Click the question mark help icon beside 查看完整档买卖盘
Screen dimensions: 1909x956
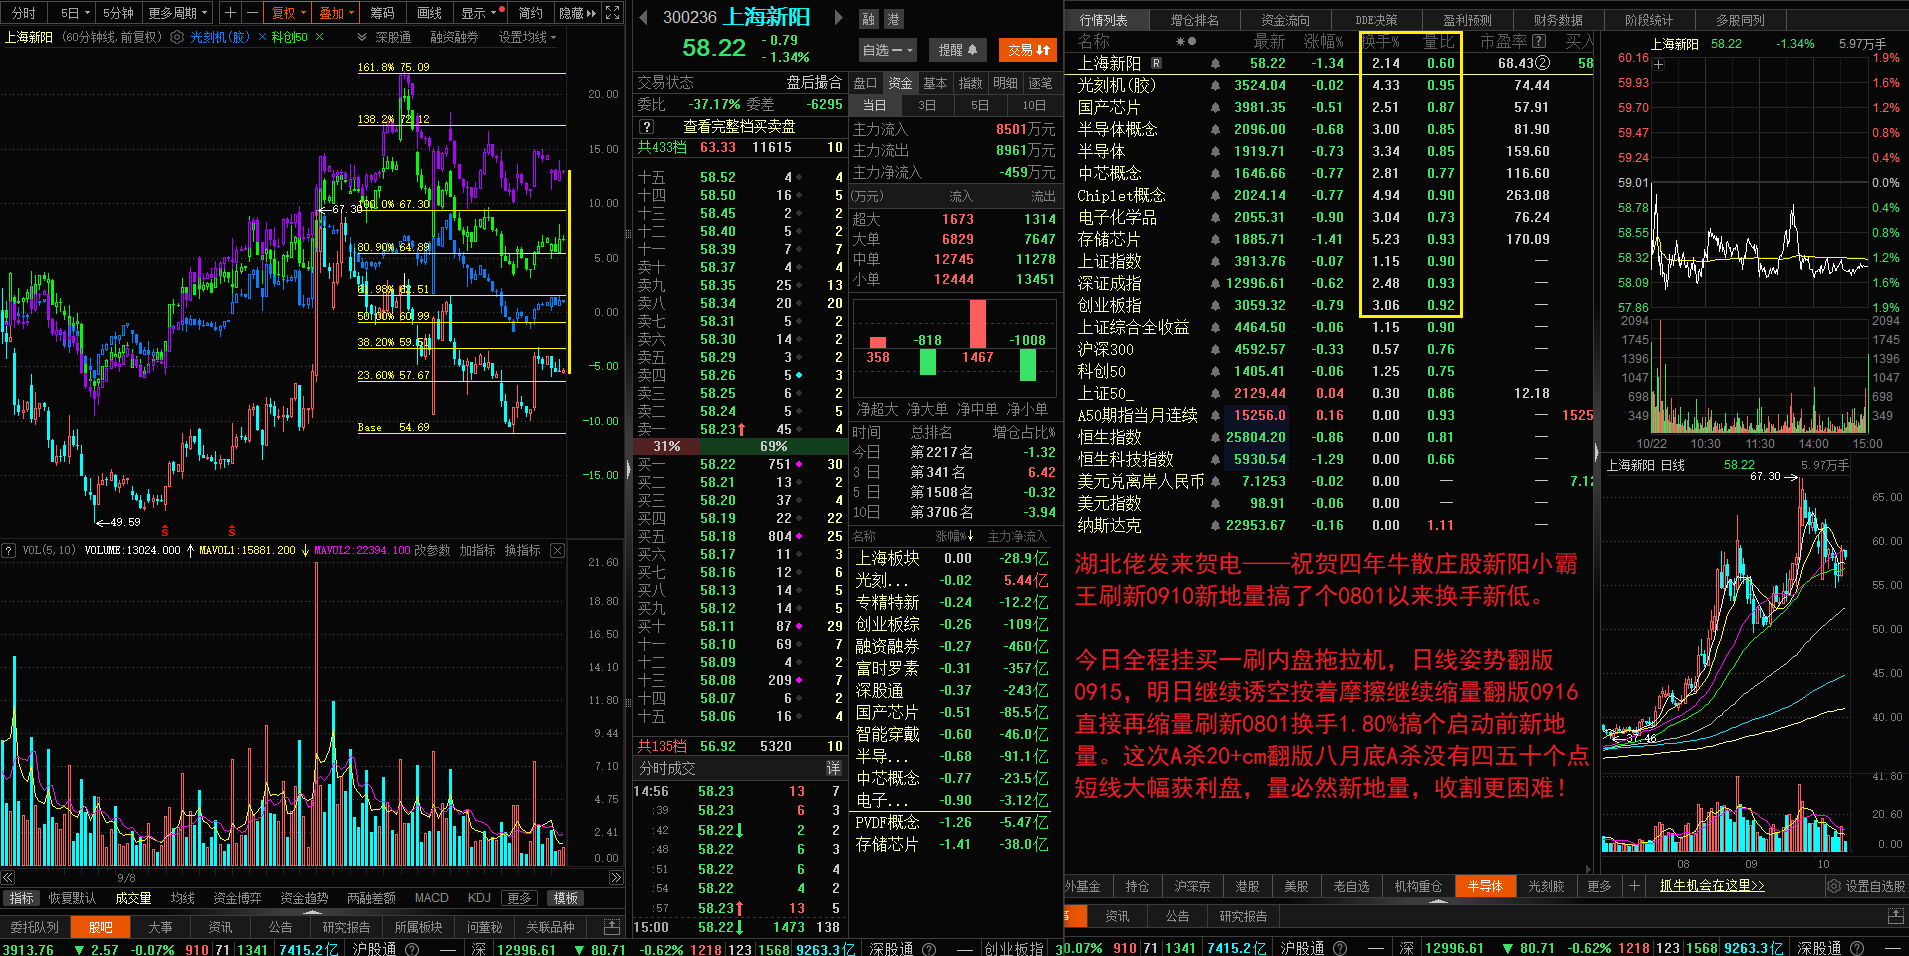click(x=647, y=127)
